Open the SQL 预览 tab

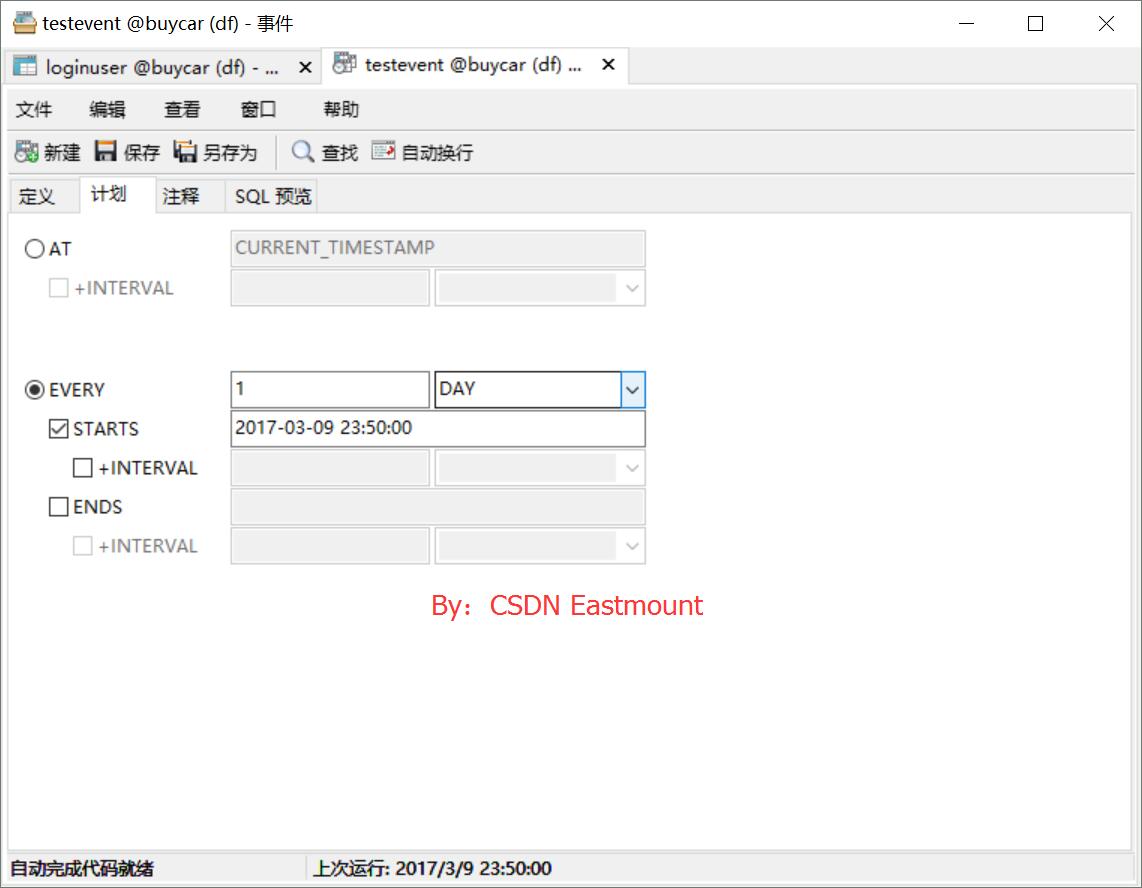(x=272, y=196)
